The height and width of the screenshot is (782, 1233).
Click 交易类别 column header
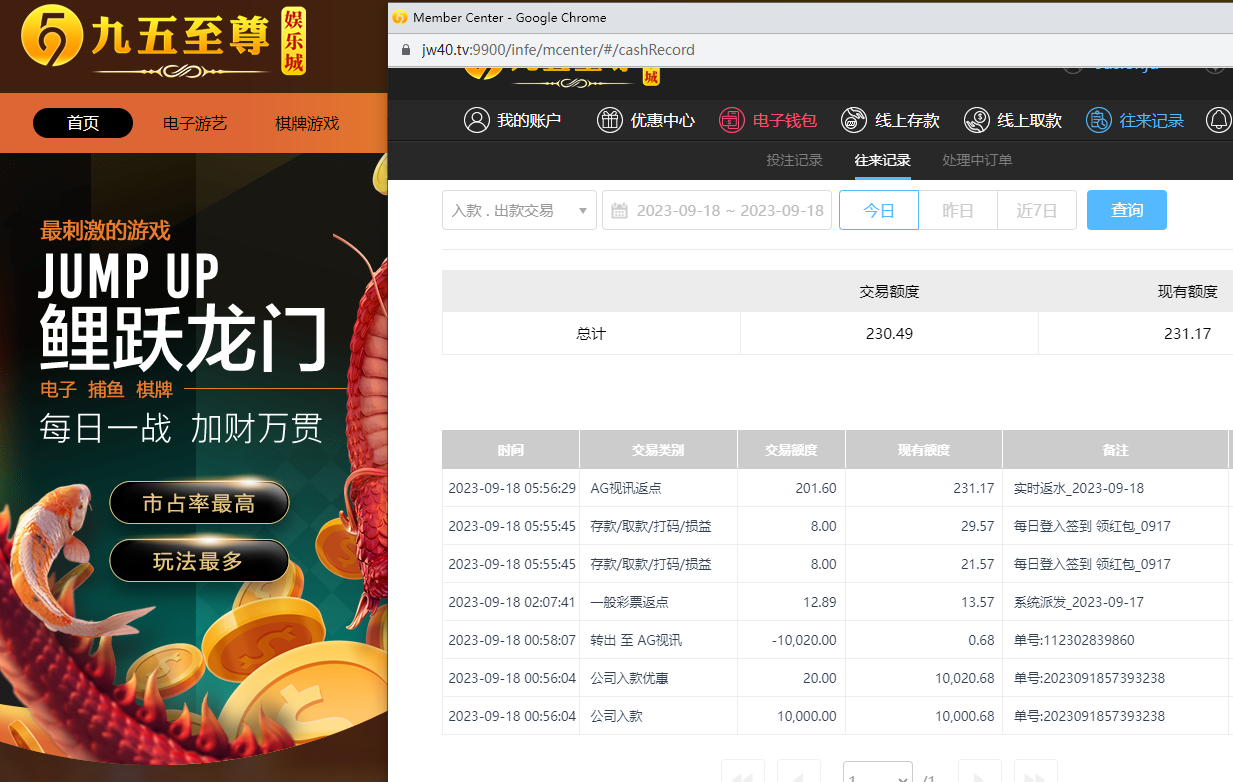pos(658,450)
